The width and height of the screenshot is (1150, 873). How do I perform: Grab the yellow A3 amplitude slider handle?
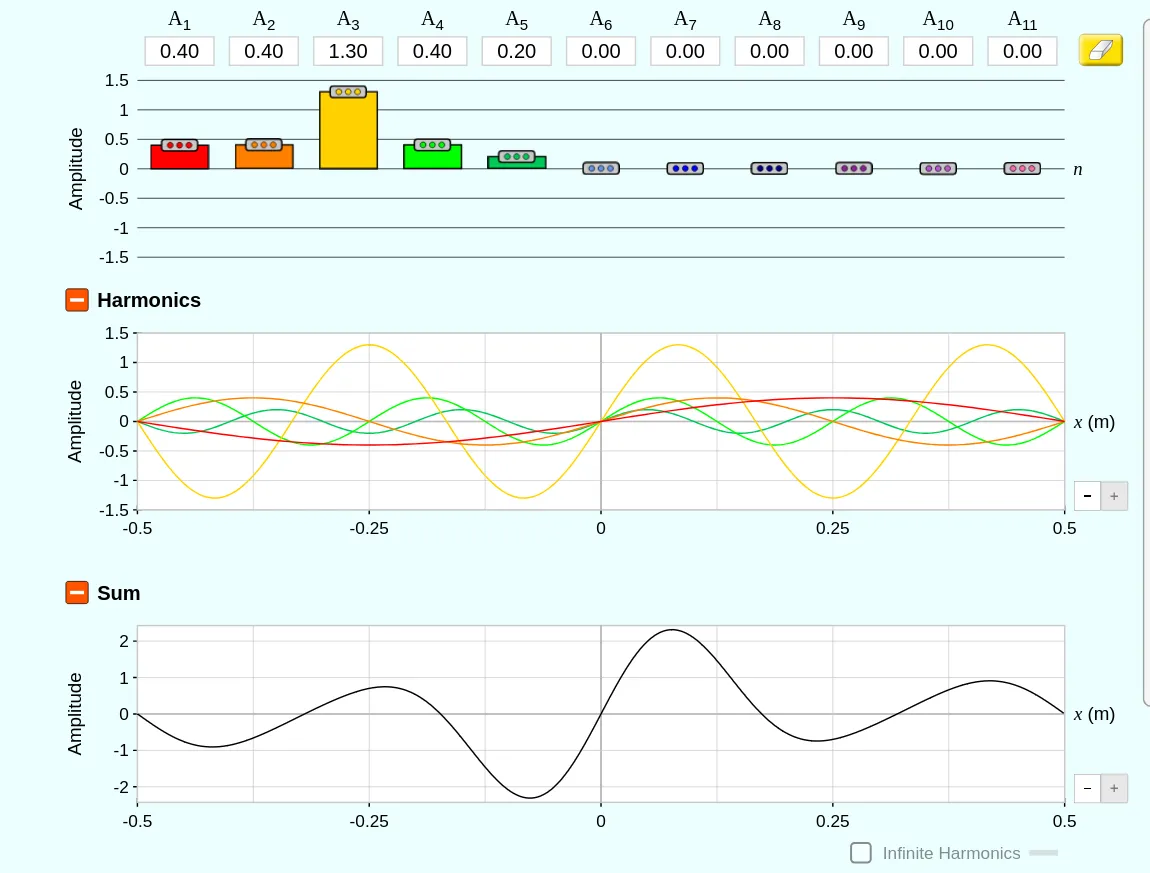pyautogui.click(x=348, y=92)
